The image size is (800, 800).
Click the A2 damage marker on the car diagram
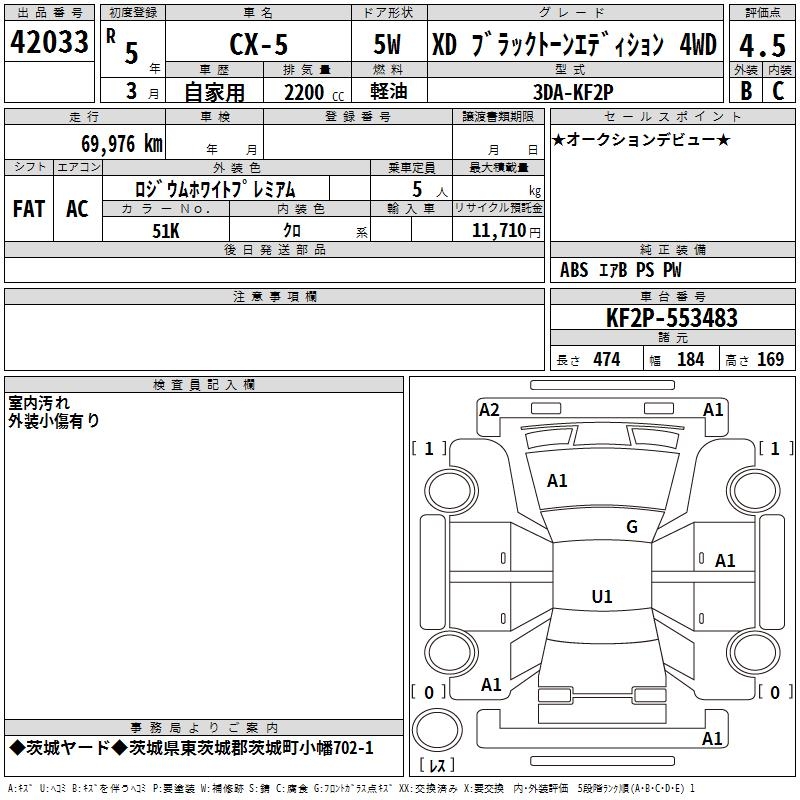pyautogui.click(x=489, y=409)
